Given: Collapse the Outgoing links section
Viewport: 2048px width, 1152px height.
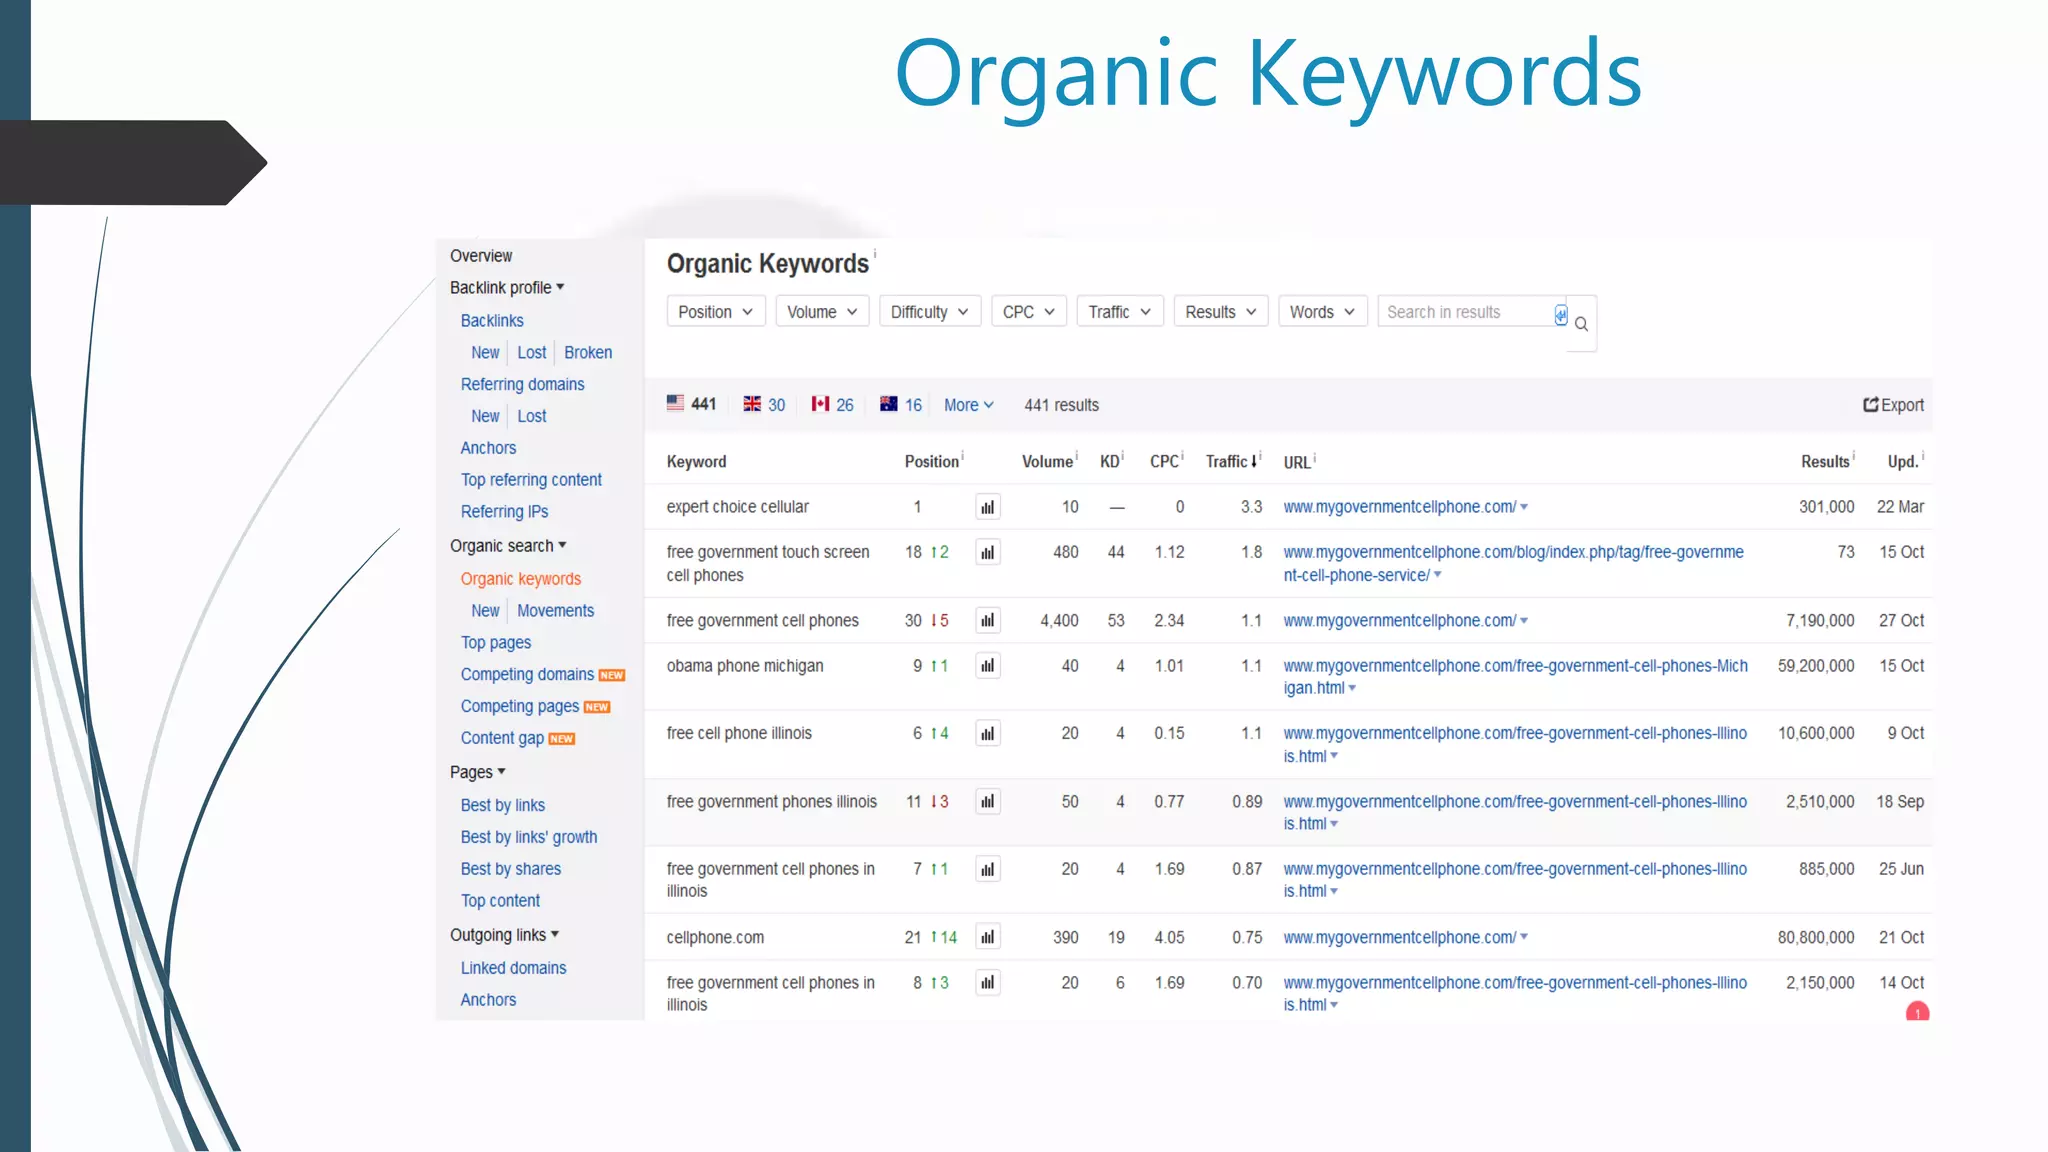Looking at the screenshot, I should 504,935.
